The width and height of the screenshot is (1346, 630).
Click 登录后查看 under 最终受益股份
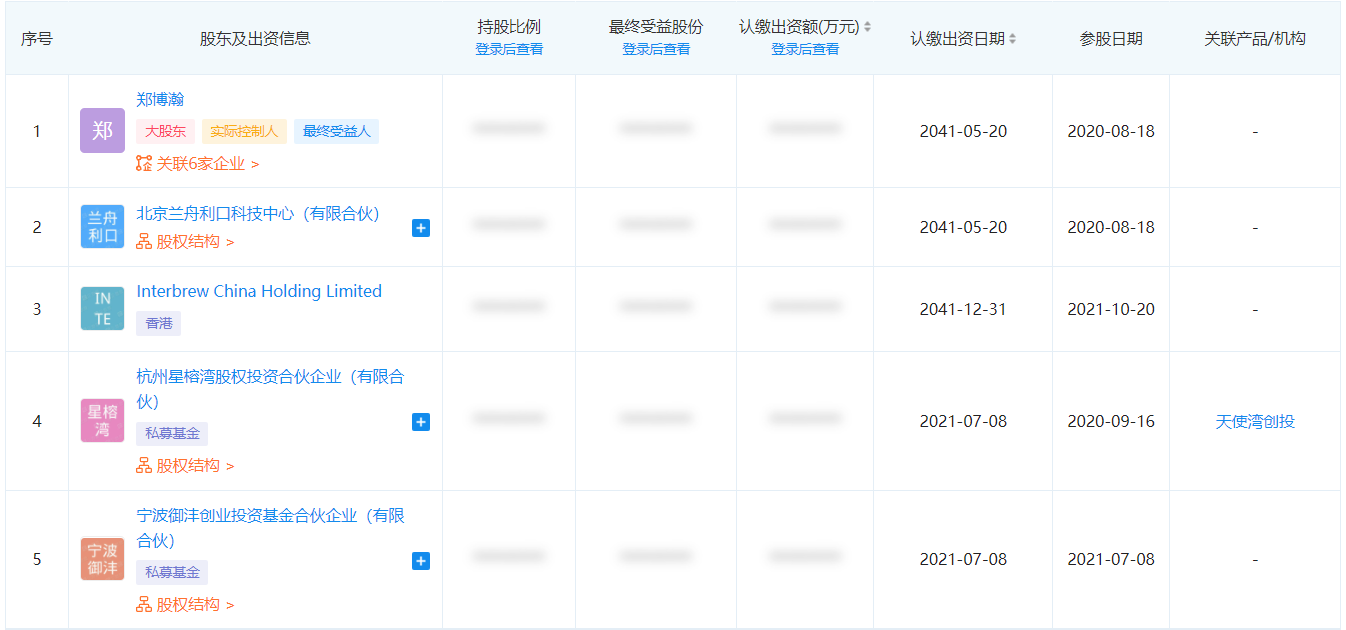tap(656, 49)
